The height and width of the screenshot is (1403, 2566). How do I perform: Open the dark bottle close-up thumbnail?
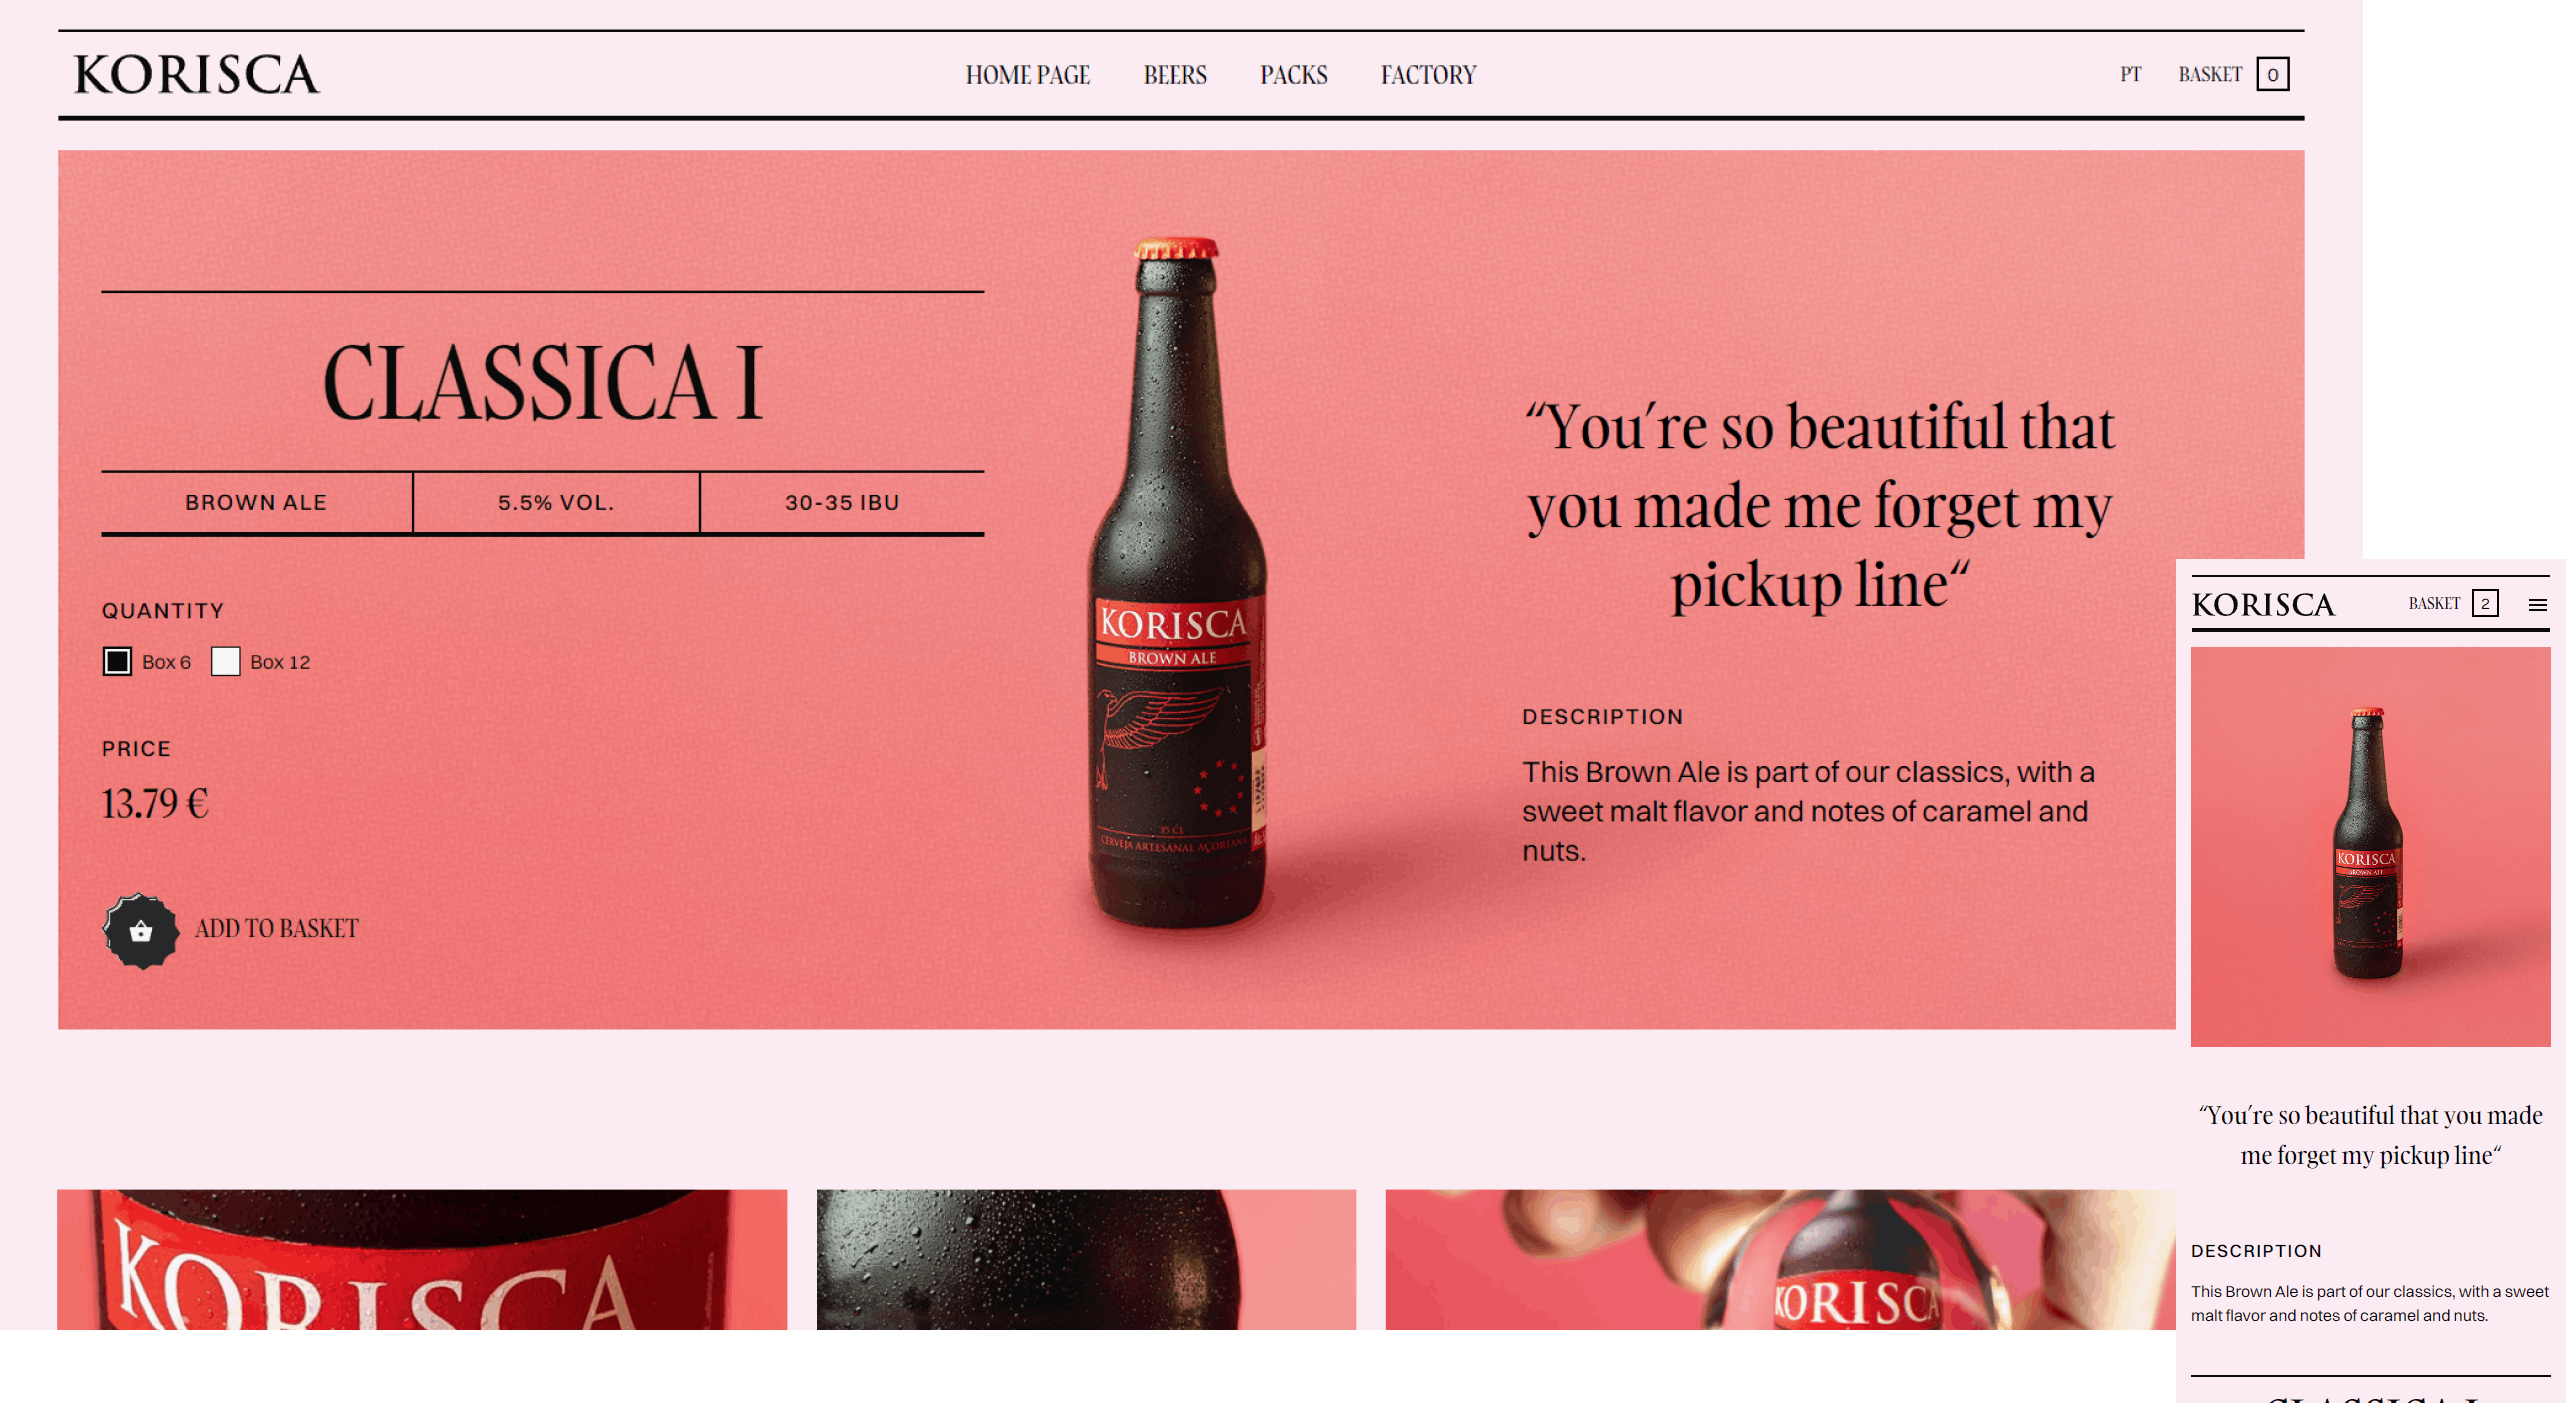pos(1086,1259)
